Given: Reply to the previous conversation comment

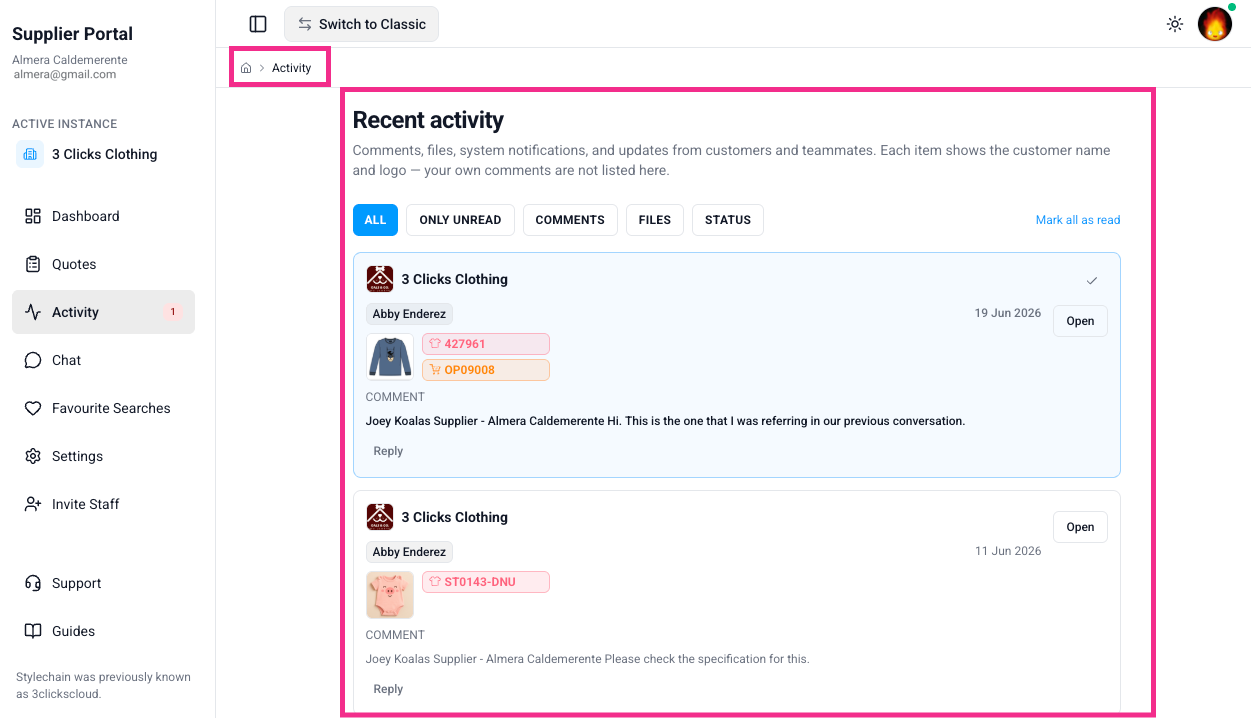Looking at the screenshot, I should pyautogui.click(x=388, y=451).
